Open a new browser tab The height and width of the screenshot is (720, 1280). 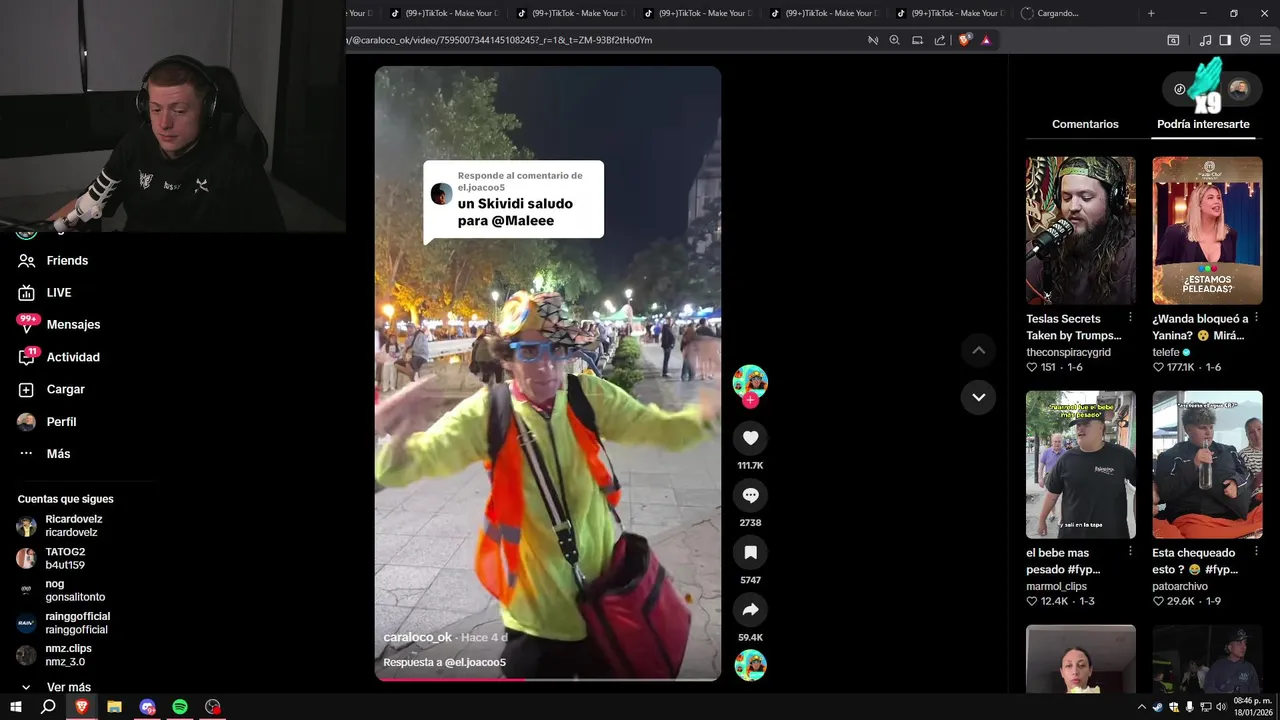pos(1151,13)
